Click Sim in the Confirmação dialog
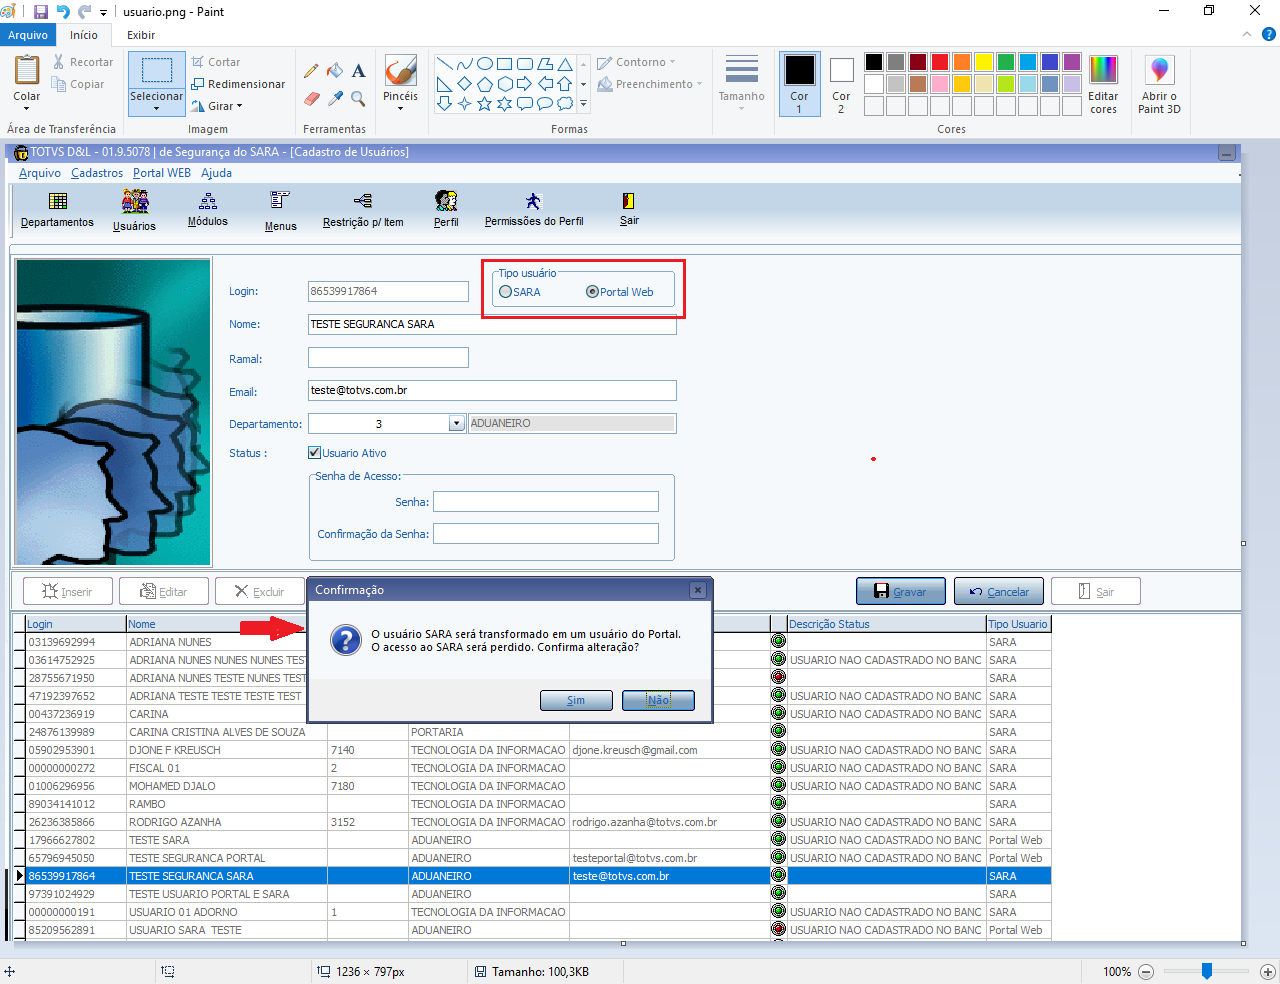The height and width of the screenshot is (984, 1280). tap(576, 700)
